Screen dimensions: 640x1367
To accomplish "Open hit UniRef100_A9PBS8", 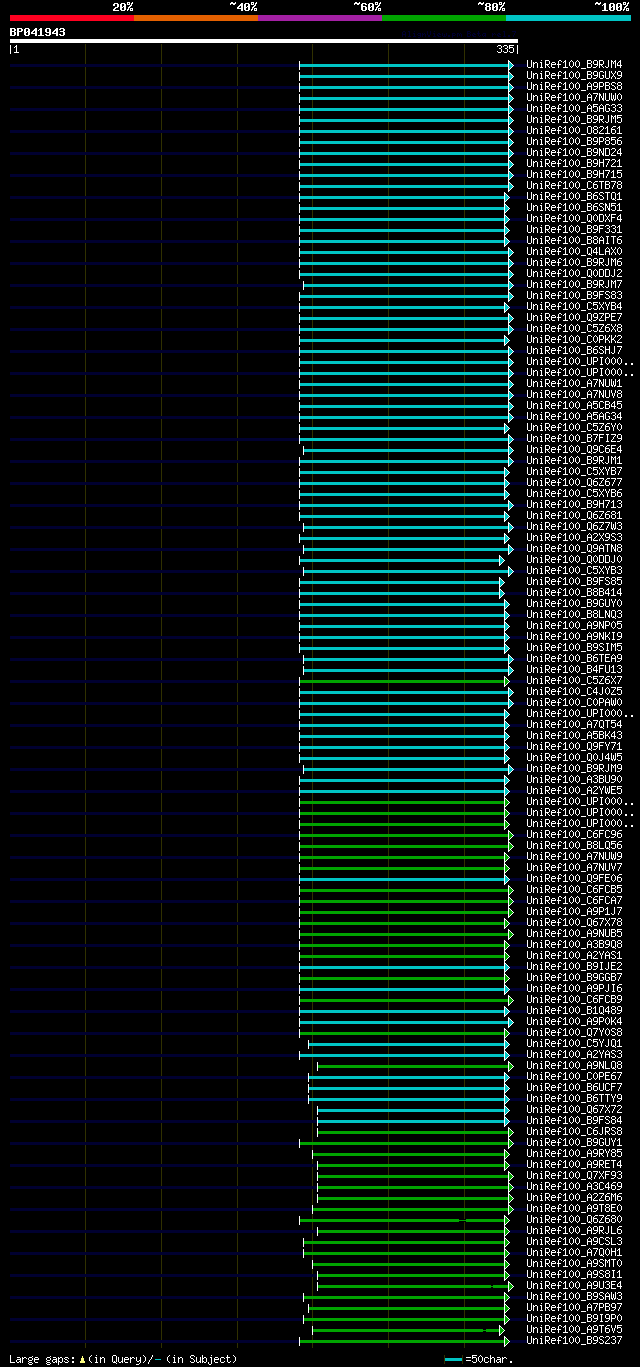I will [574, 87].
